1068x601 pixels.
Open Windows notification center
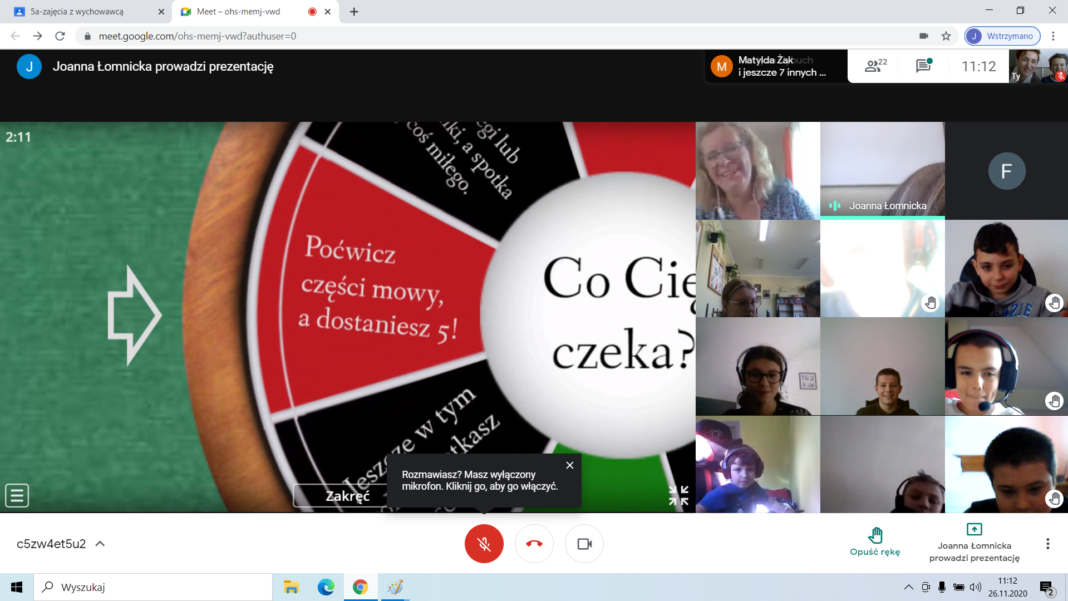click(1048, 587)
